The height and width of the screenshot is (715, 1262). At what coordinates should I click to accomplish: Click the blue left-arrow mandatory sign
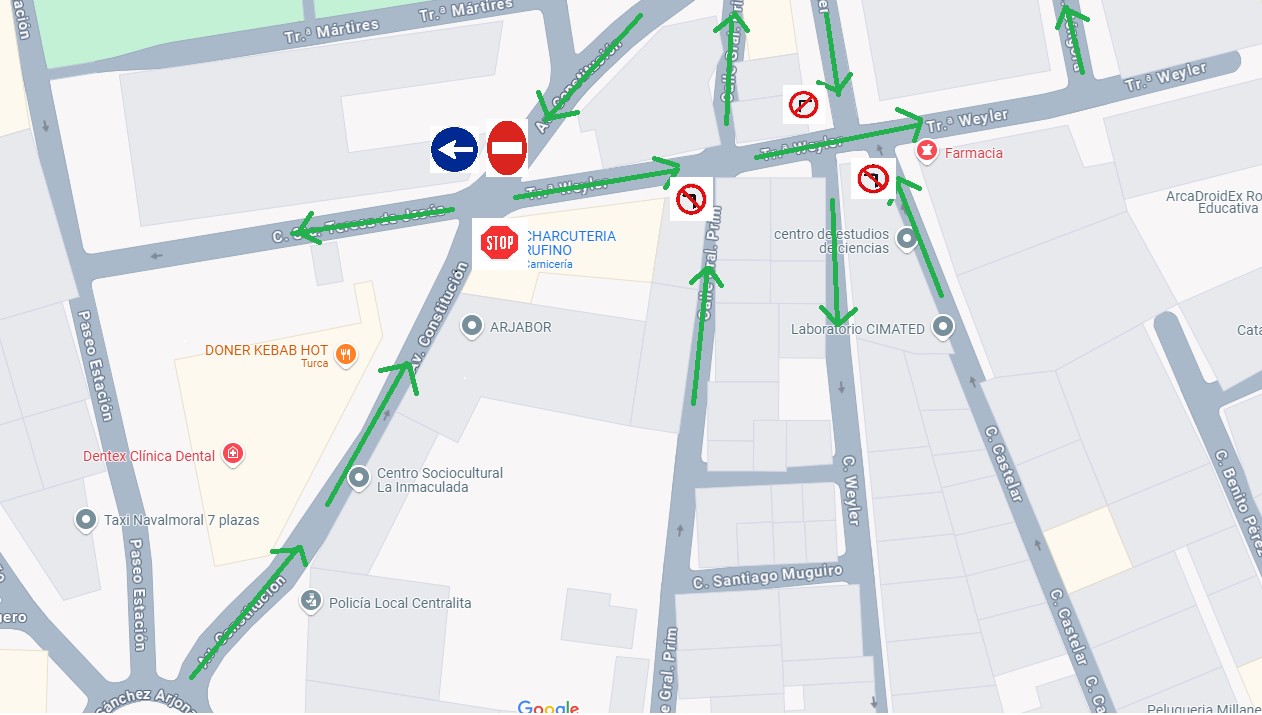[454, 150]
